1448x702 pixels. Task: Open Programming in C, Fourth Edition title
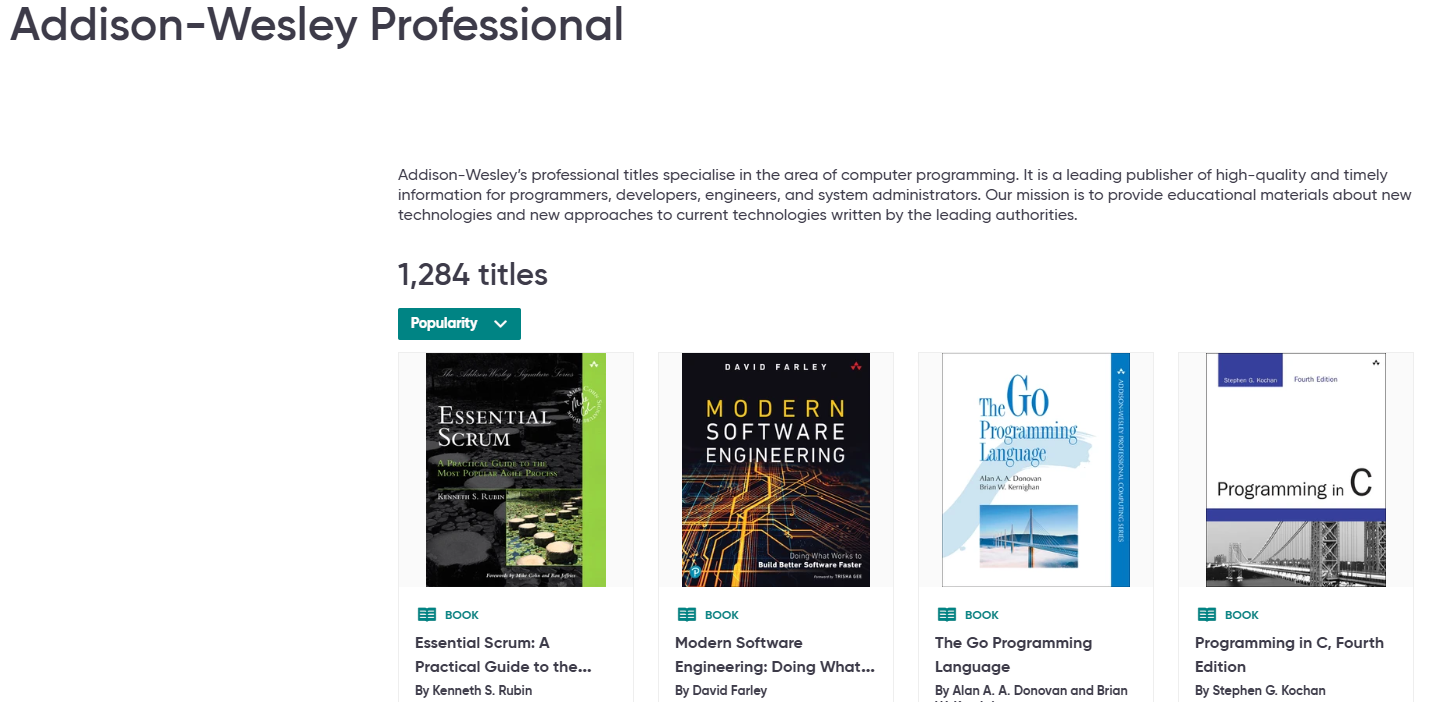[x=1288, y=654]
